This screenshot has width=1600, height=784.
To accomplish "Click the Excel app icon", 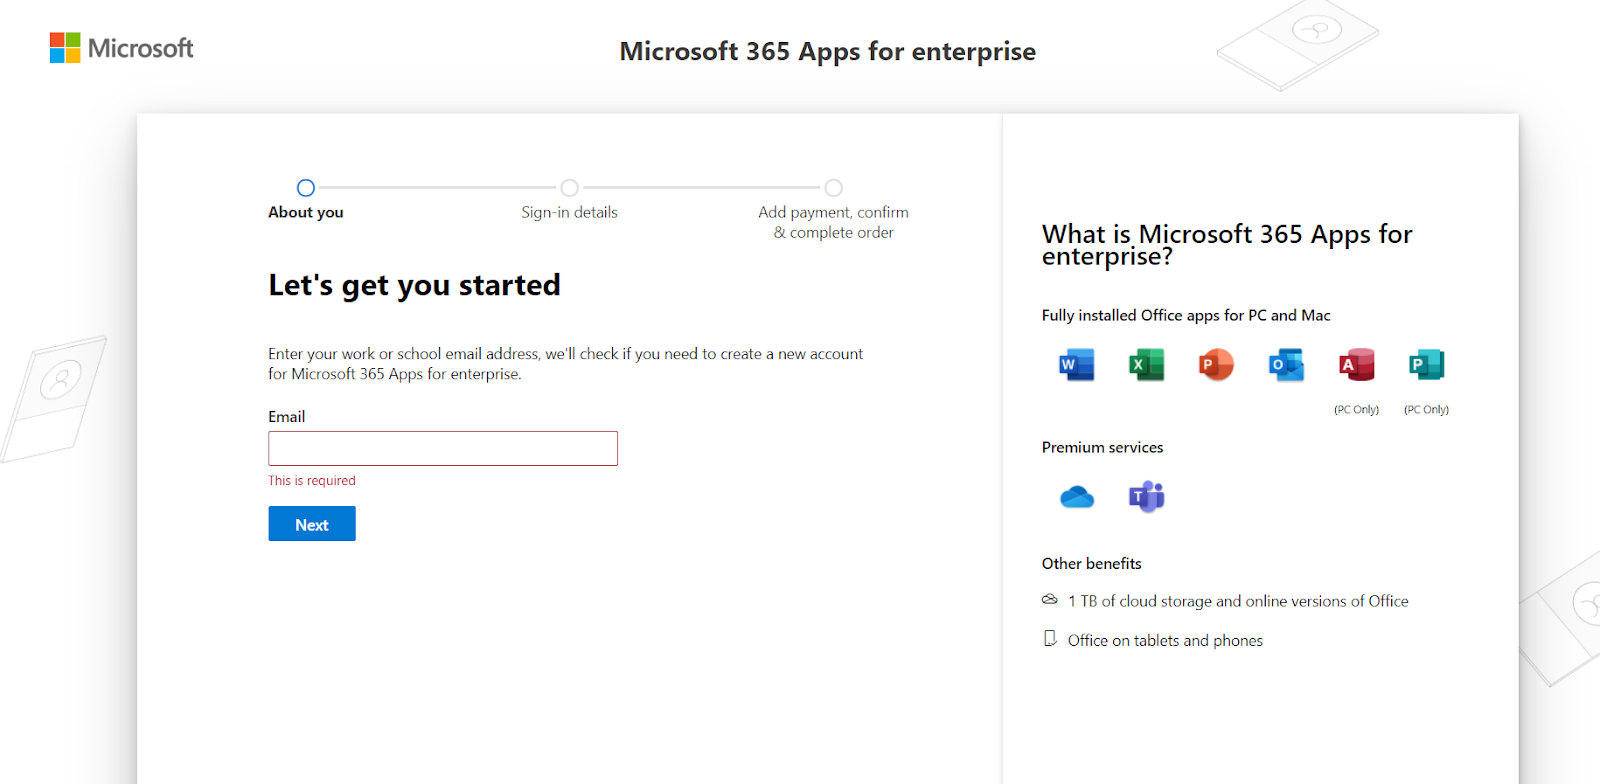I will tap(1147, 365).
